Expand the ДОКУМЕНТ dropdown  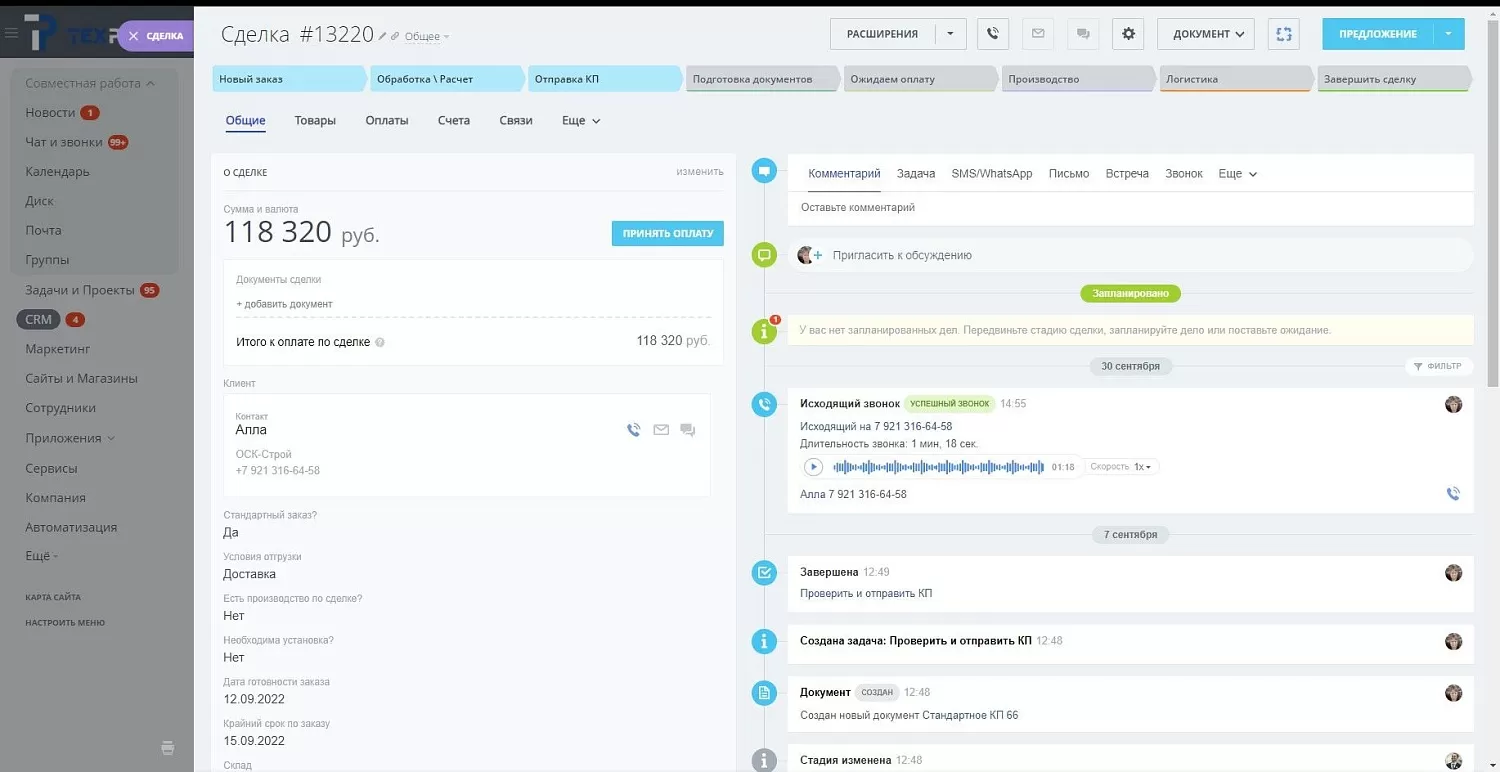[1205, 33]
